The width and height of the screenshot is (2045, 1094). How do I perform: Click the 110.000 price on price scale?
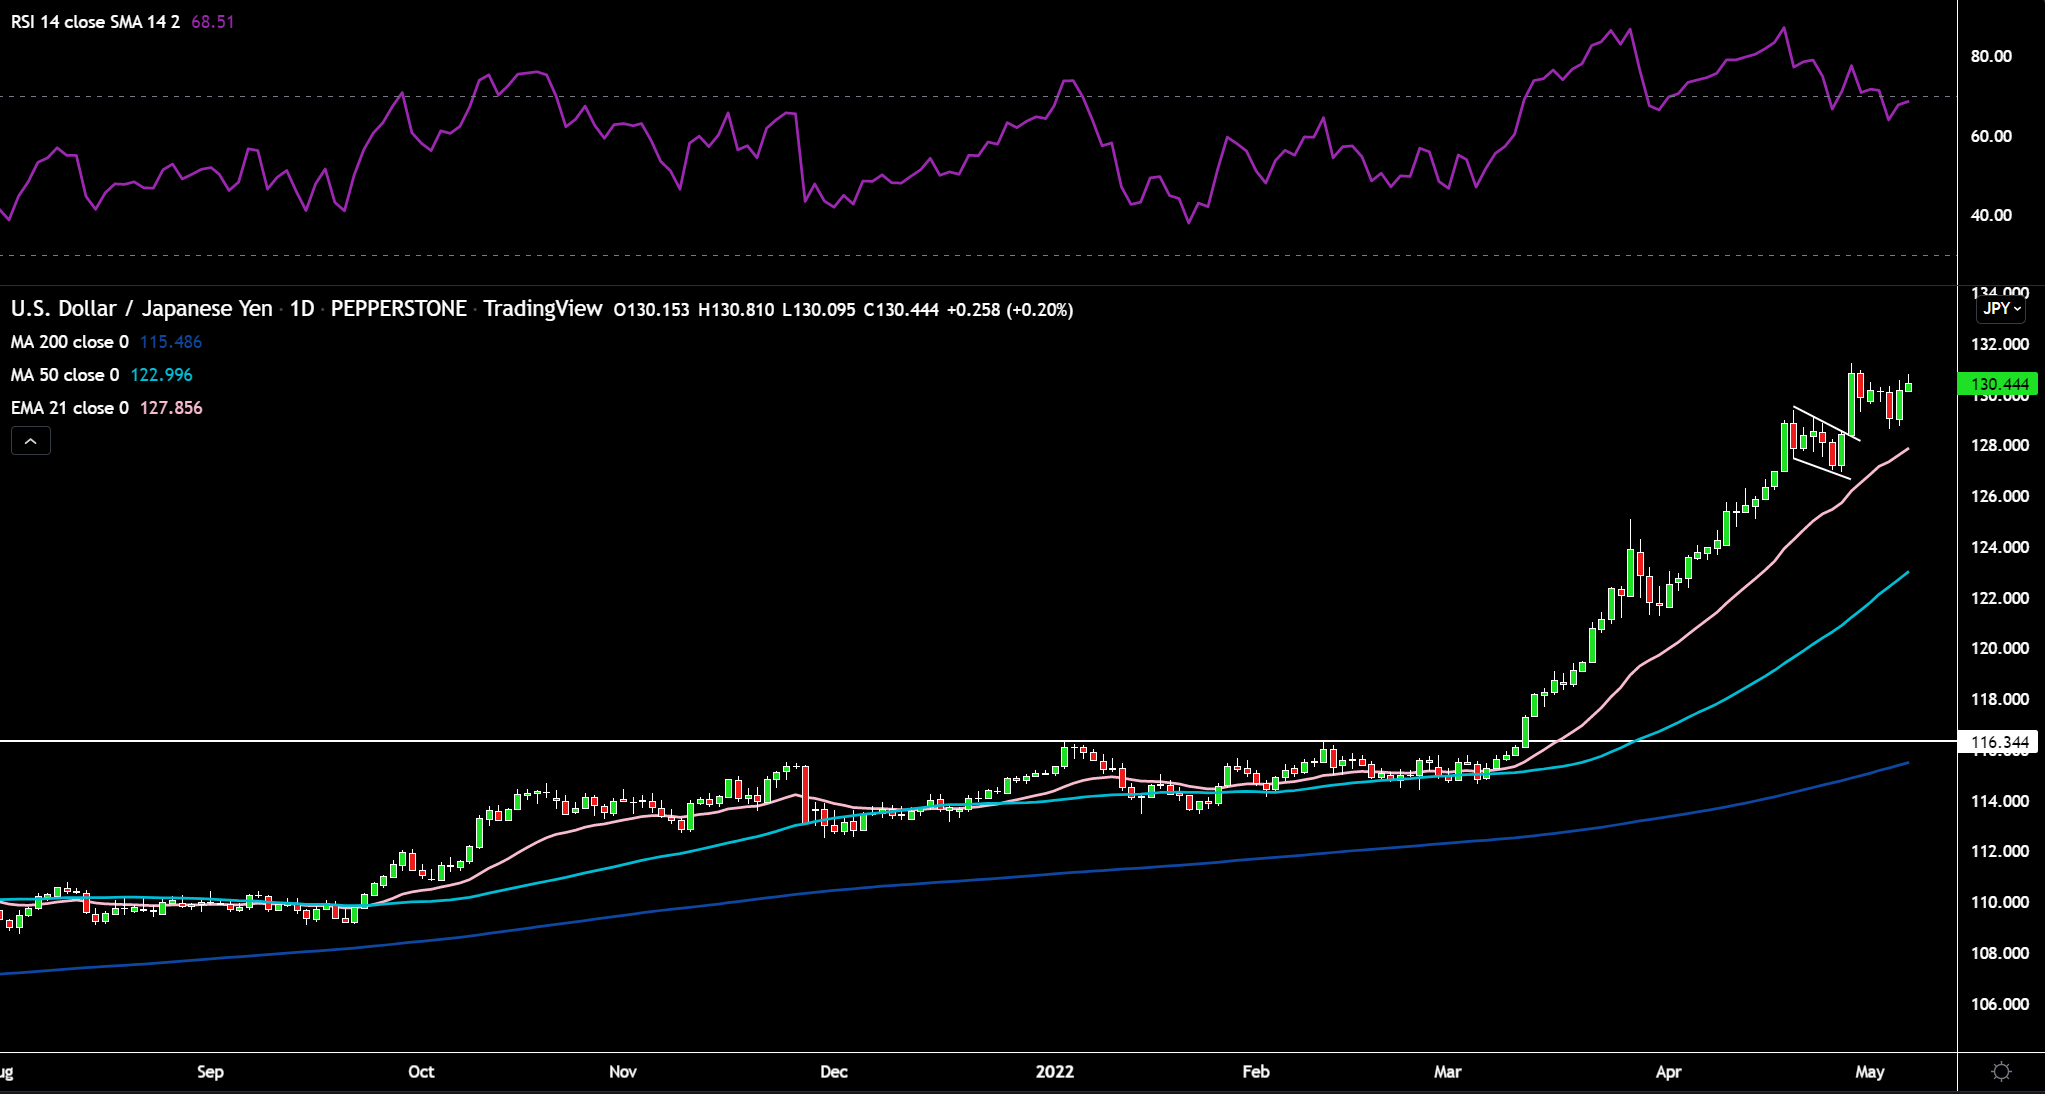coord(2000,902)
